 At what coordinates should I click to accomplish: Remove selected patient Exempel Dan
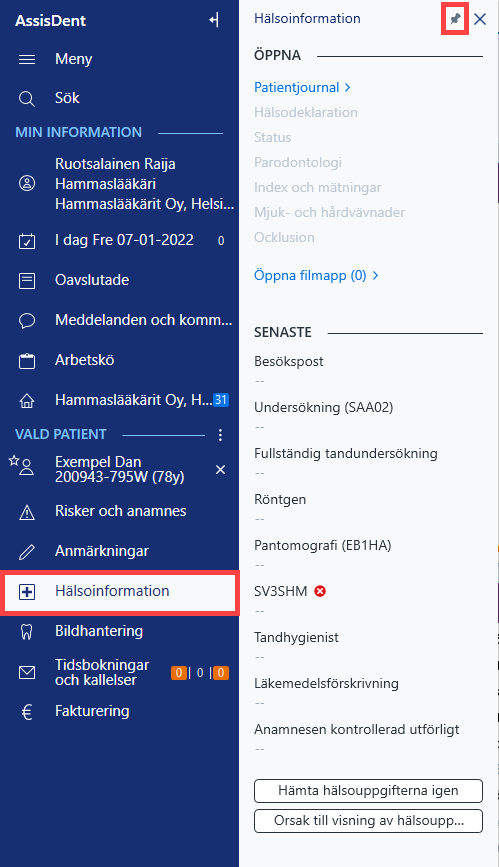tap(220, 469)
